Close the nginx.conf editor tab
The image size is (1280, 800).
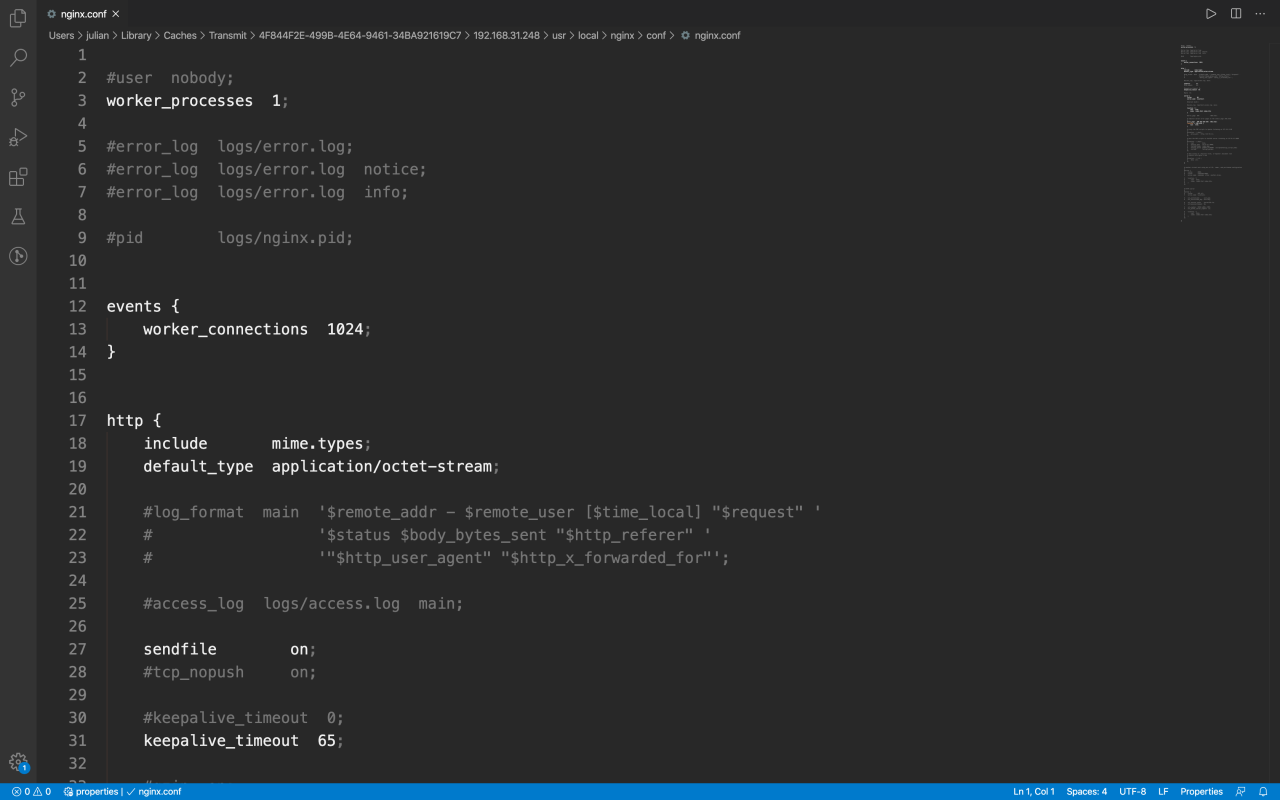coord(116,14)
